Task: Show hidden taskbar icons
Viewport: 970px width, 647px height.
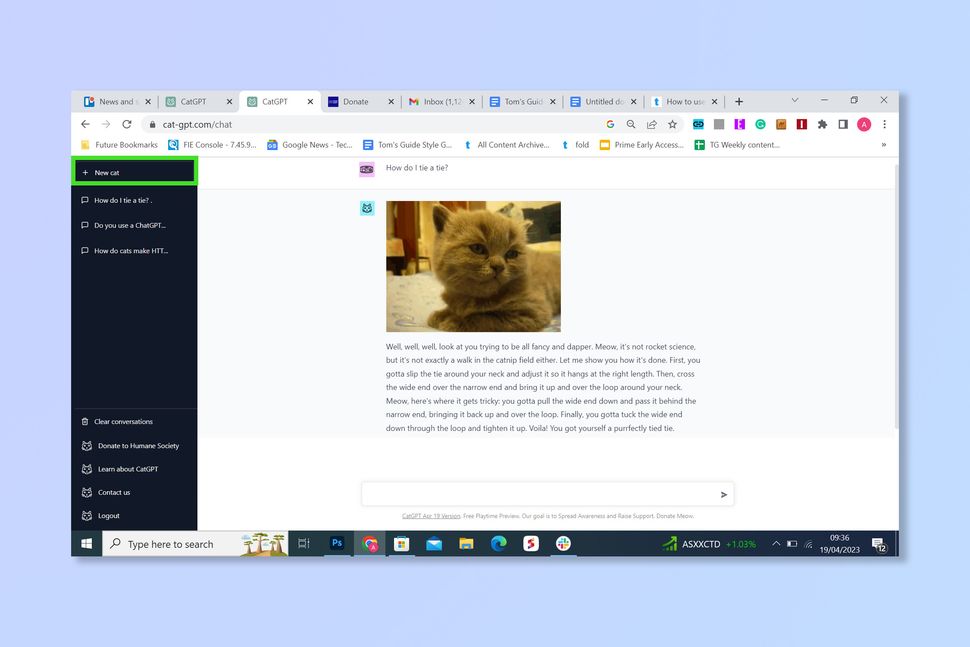Action: pyautogui.click(x=776, y=543)
